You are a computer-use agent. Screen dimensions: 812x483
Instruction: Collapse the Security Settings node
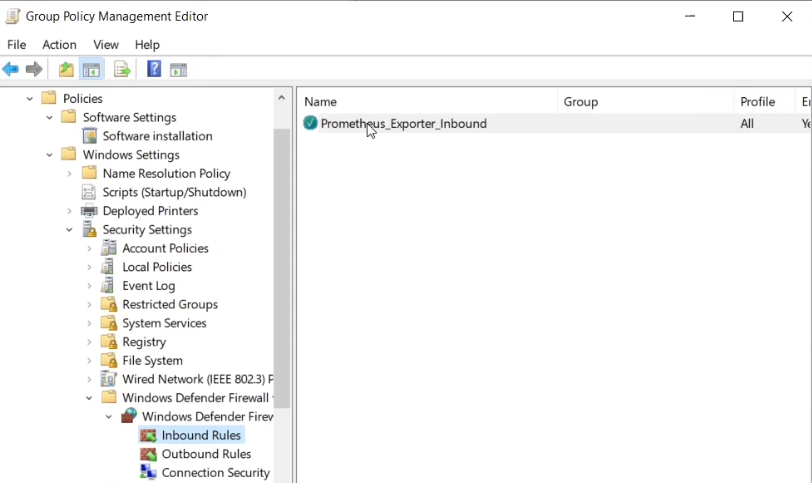point(69,230)
